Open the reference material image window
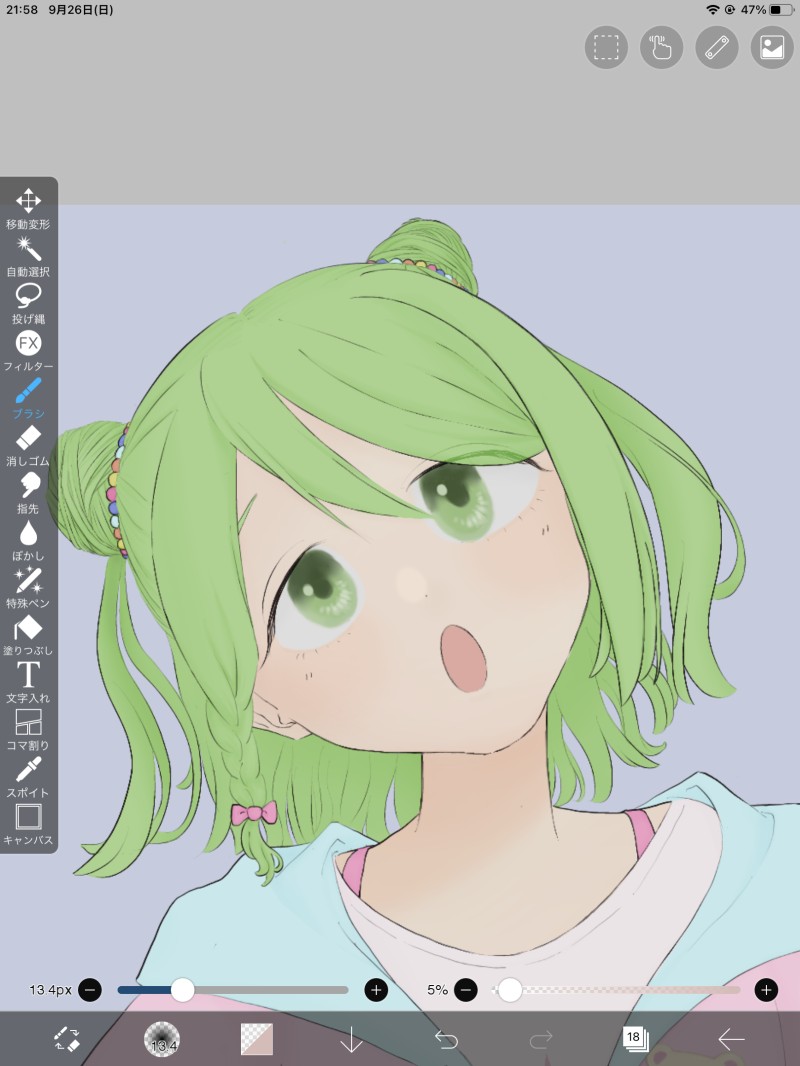 [772, 48]
